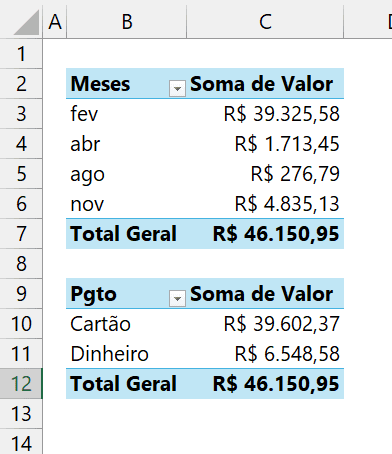The height and width of the screenshot is (454, 392).
Task: Select column C header
Action: 265,22
